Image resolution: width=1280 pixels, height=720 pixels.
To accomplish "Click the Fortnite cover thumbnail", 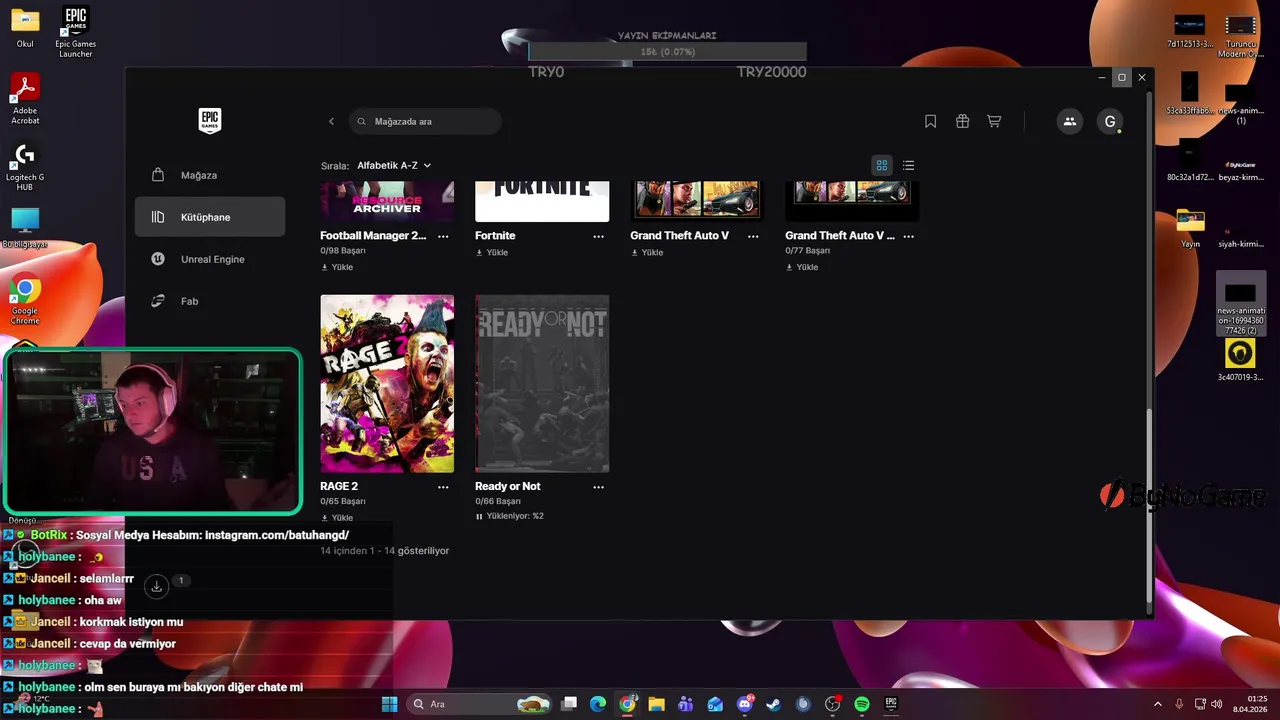I will [542, 201].
